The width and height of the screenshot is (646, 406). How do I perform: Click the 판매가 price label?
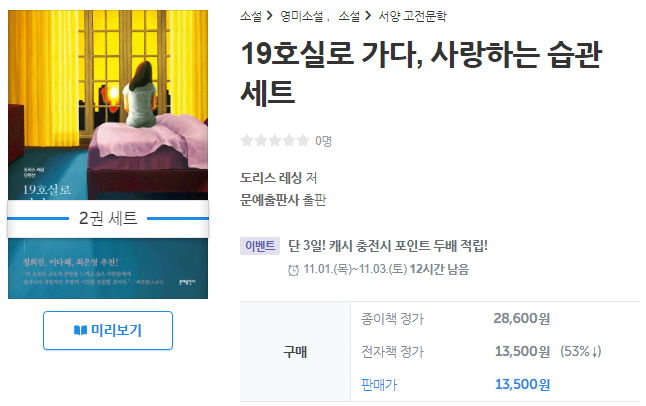tap(379, 385)
